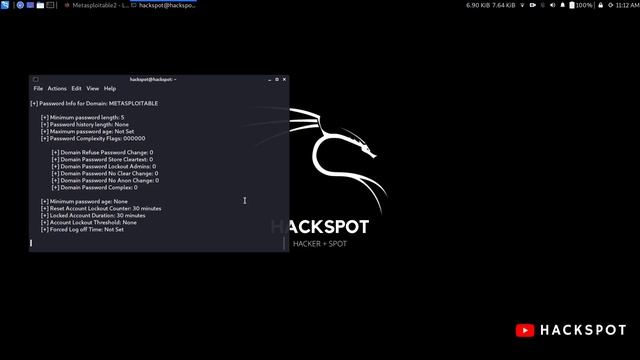Click the 'Domain Password No Anon Change: 0' line

[105, 180]
